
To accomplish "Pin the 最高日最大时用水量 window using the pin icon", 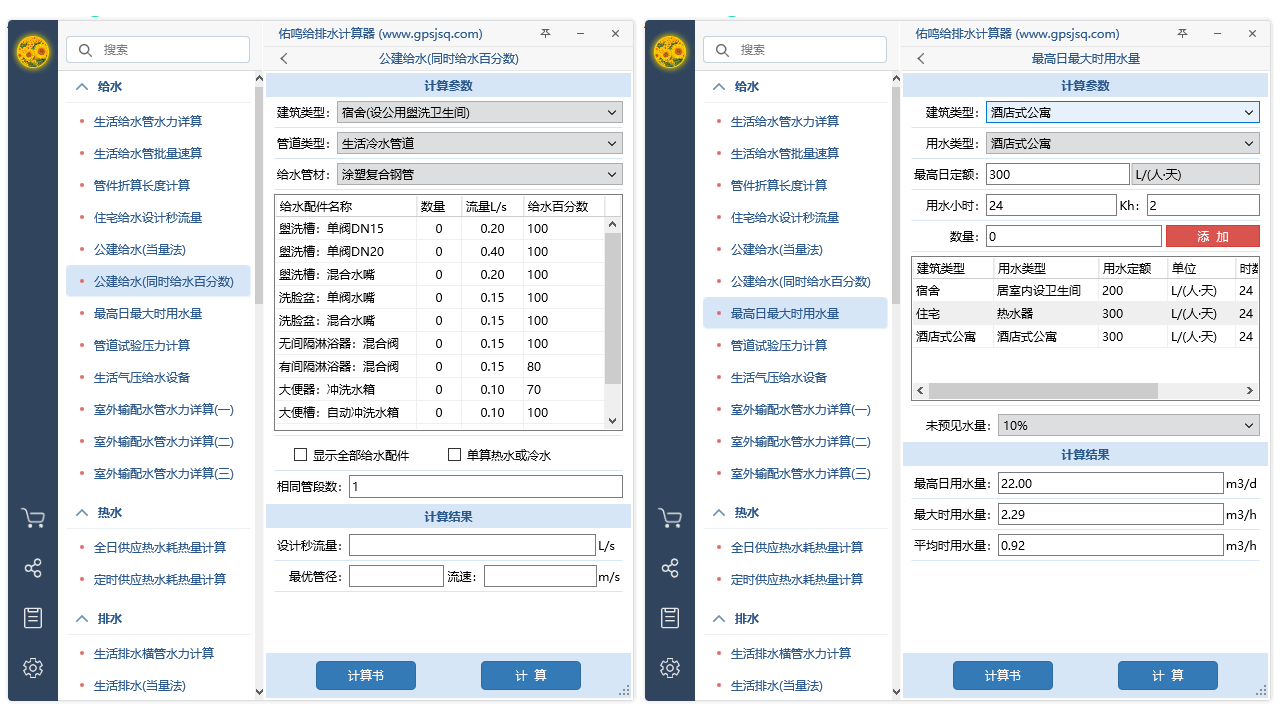I will click(x=1181, y=33).
